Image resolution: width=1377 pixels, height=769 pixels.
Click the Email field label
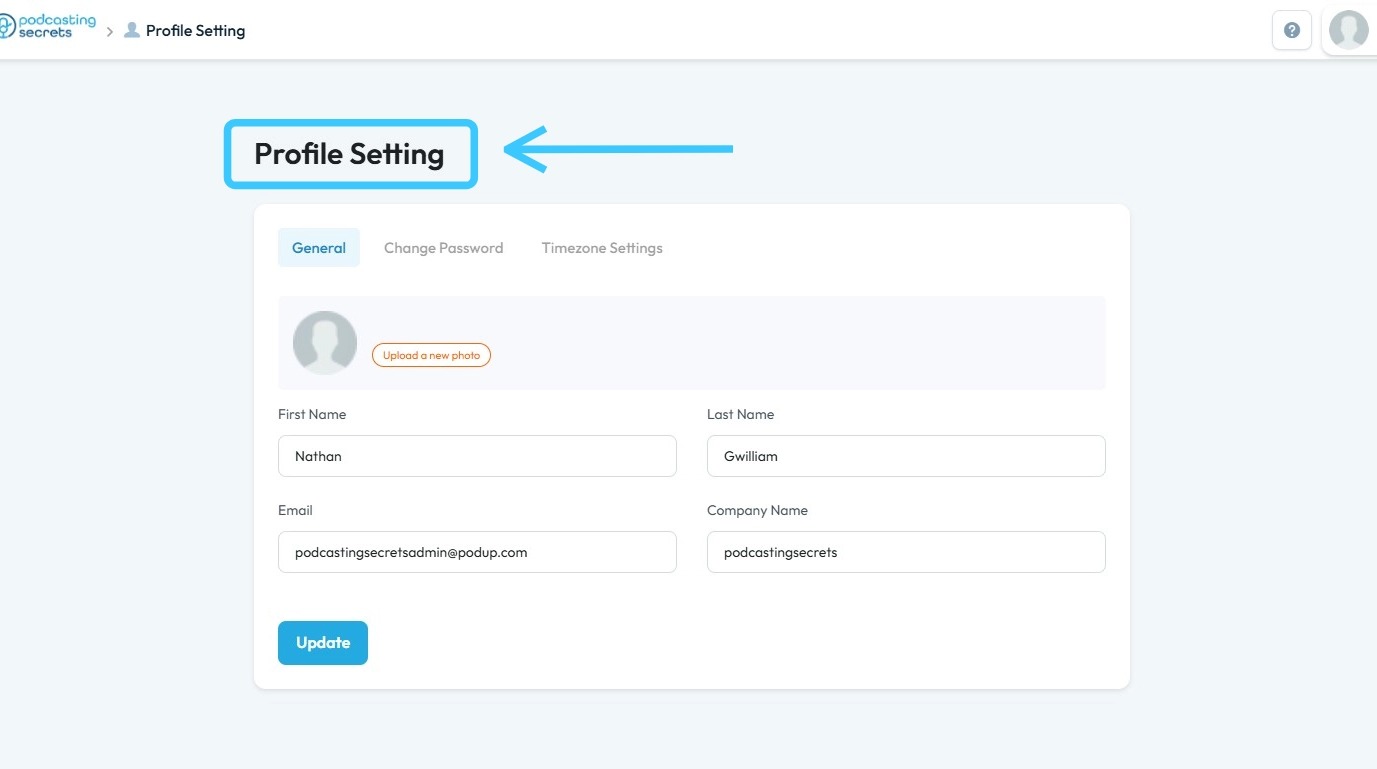pos(295,510)
